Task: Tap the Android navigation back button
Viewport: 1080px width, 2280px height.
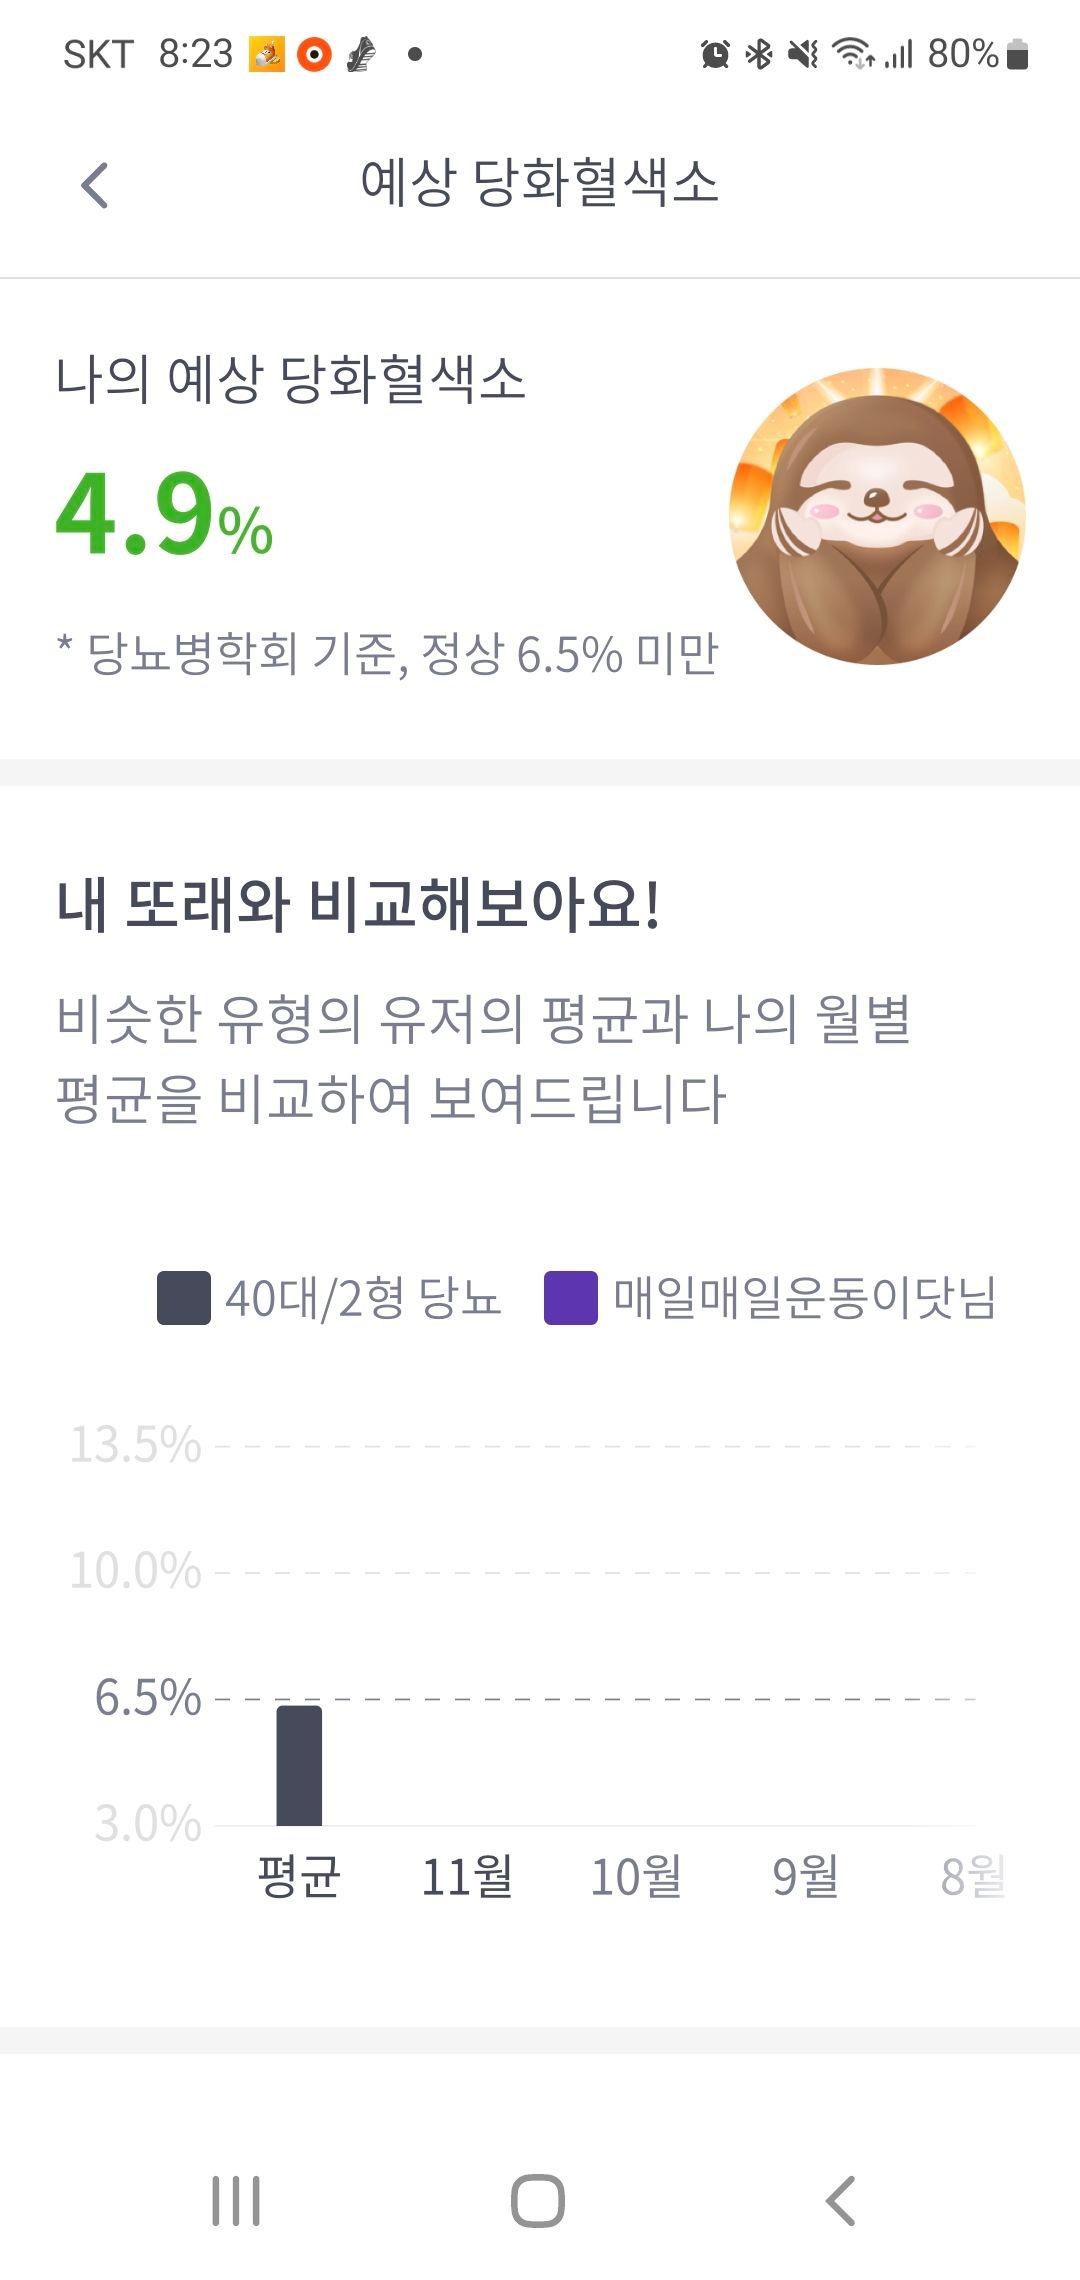Action: [x=840, y=2201]
